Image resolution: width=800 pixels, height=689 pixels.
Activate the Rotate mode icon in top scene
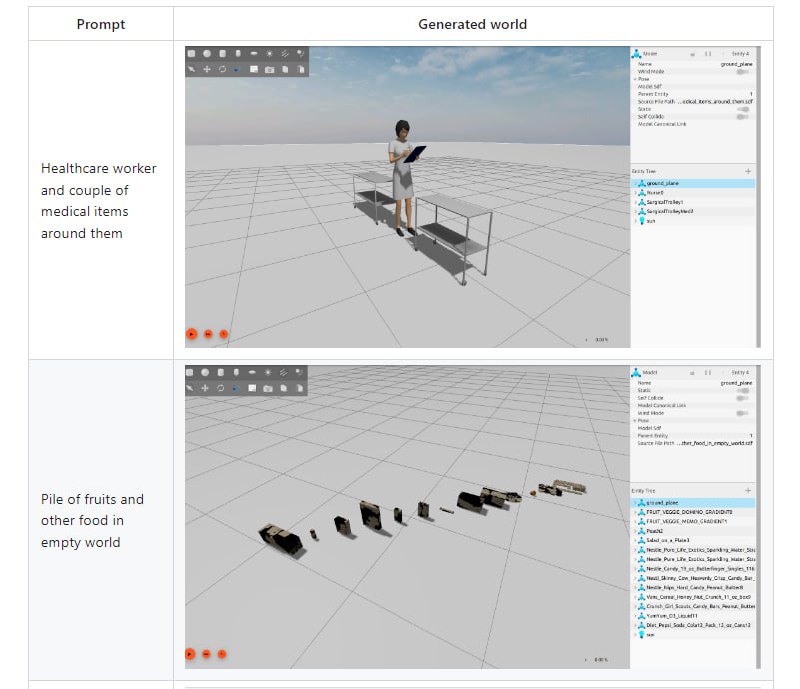[x=221, y=69]
